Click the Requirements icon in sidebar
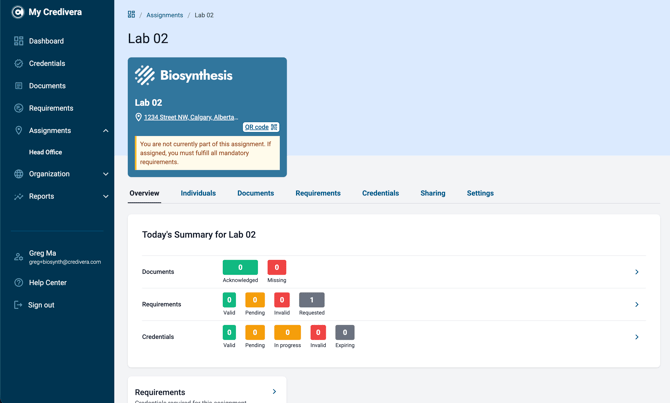This screenshot has height=403, width=670. tap(18, 108)
